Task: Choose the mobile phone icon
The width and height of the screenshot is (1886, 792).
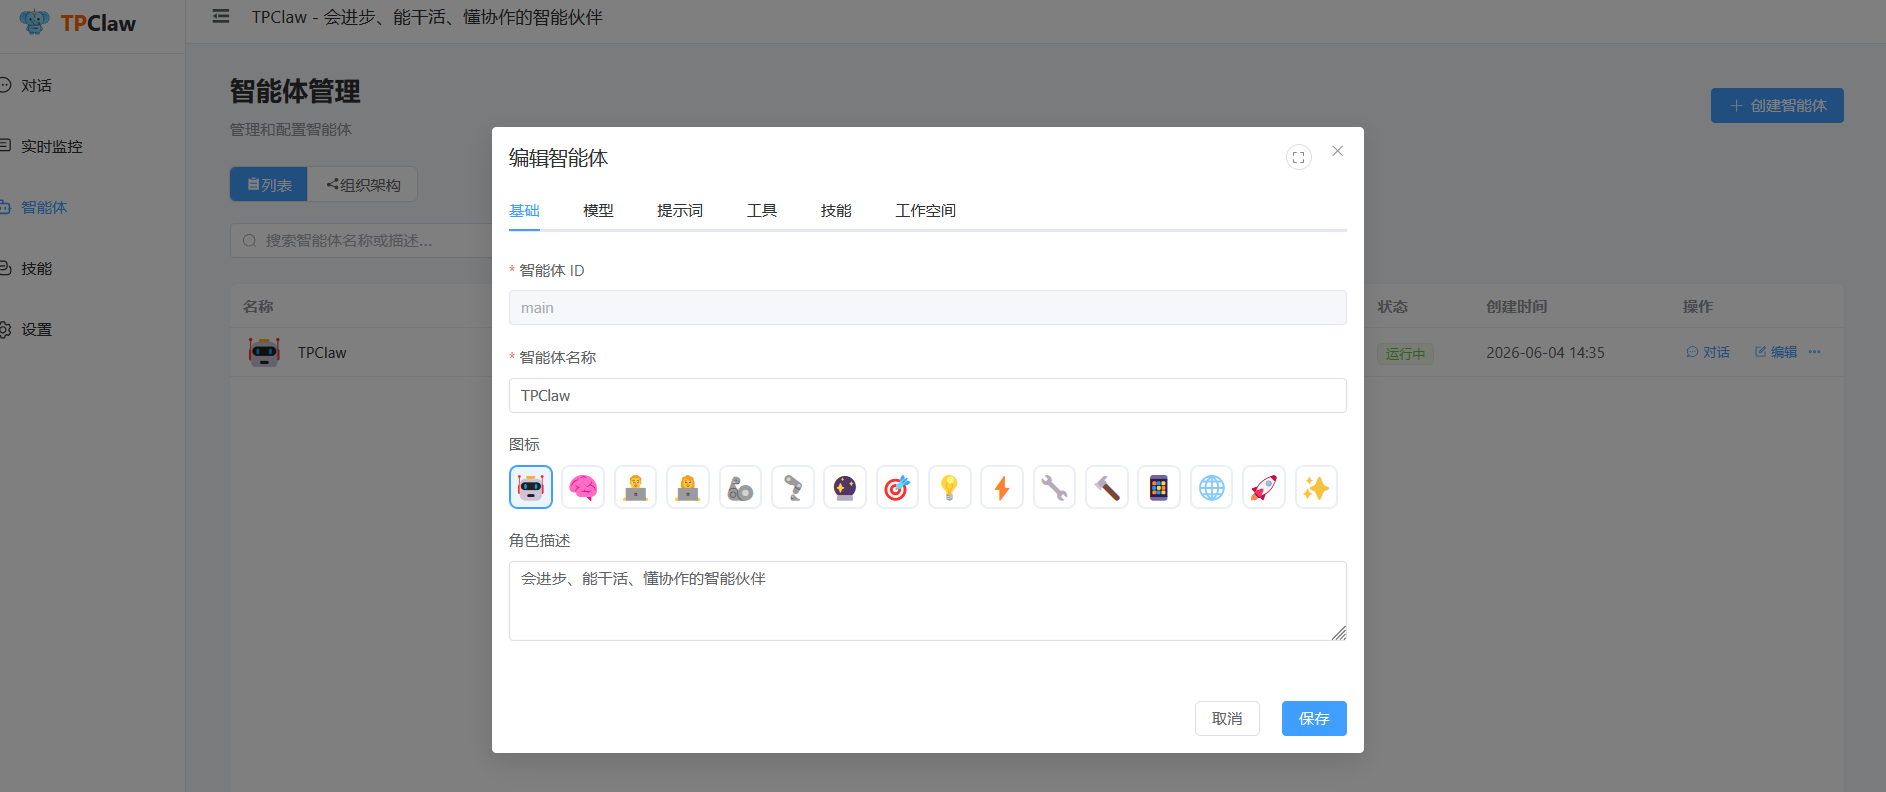Action: (1159, 487)
